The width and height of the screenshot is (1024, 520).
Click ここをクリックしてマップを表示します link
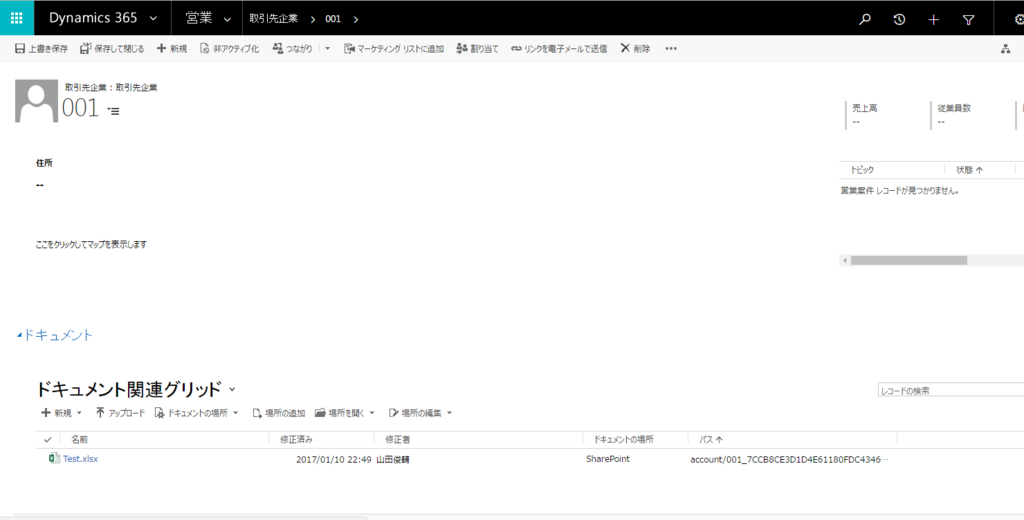pyautogui.click(x=91, y=244)
